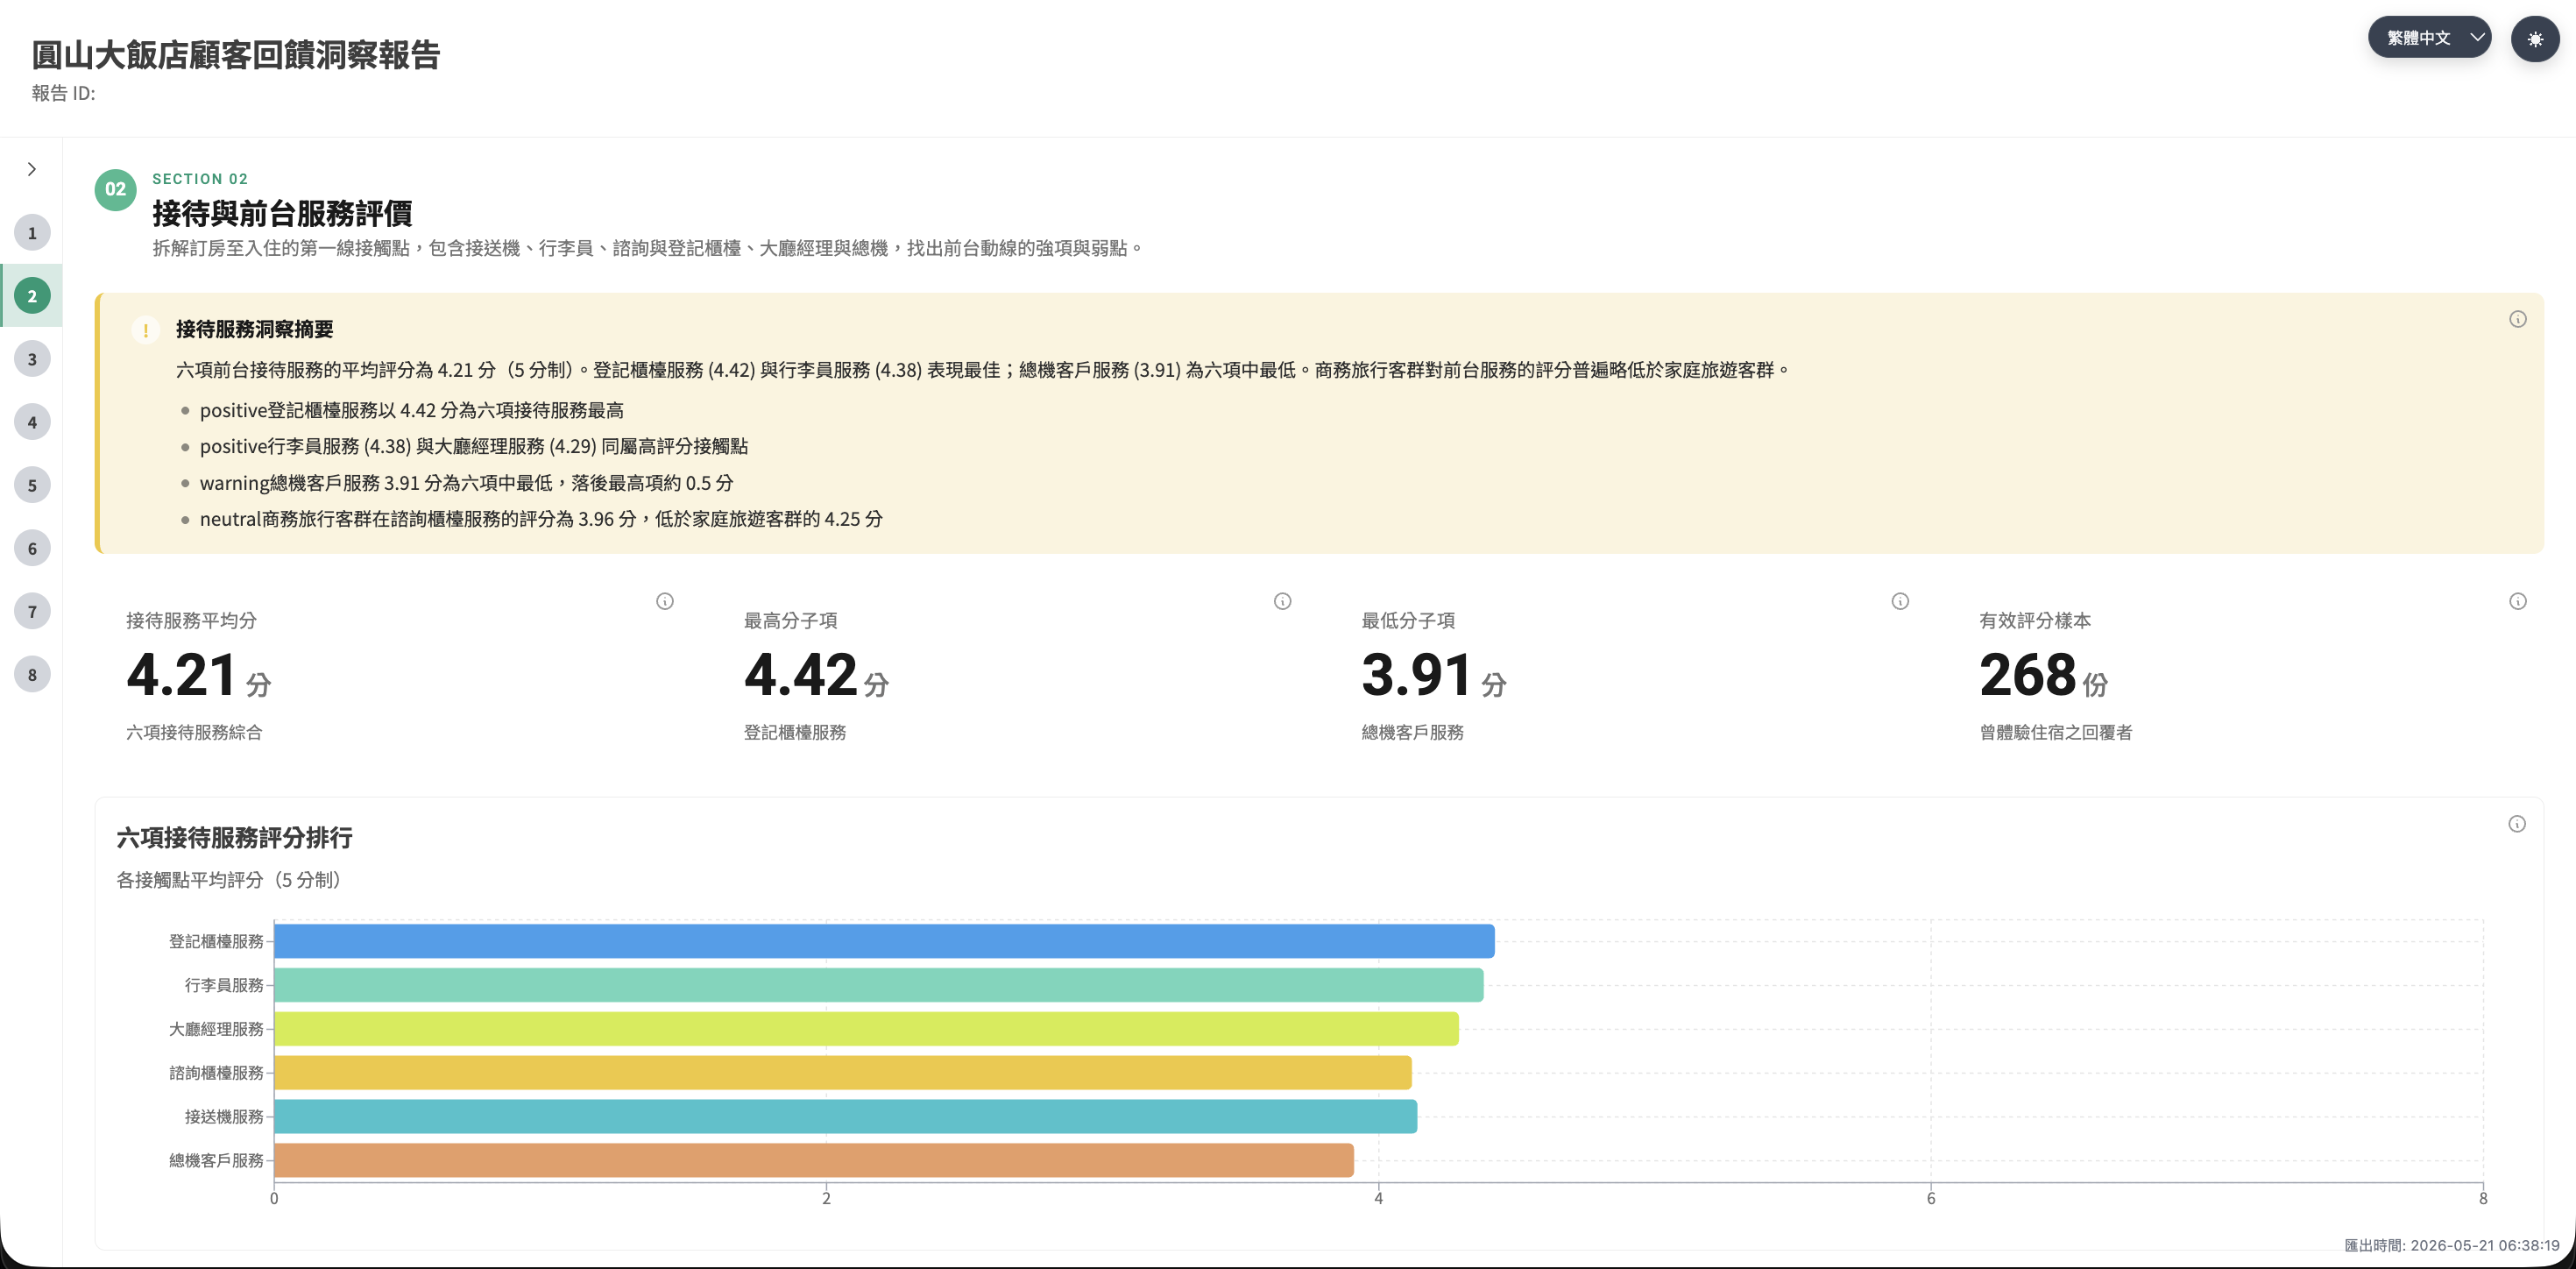
Task: Go to section 1 in sidebar
Action: 32,233
